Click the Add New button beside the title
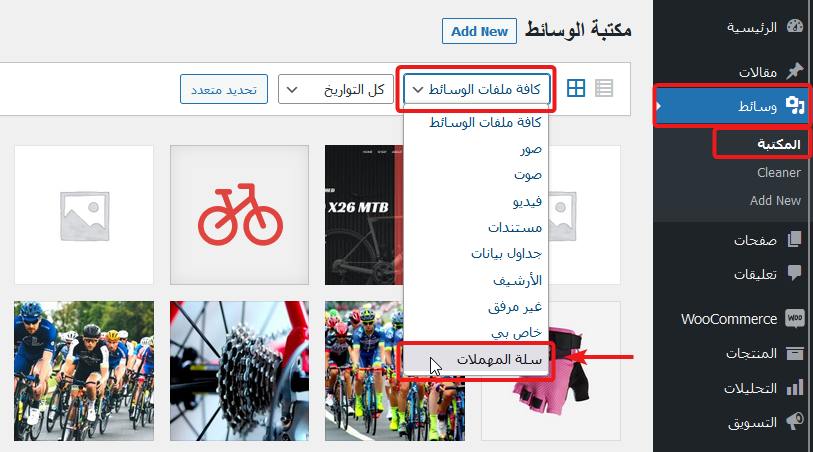Image resolution: width=813 pixels, height=452 pixels. [x=479, y=31]
